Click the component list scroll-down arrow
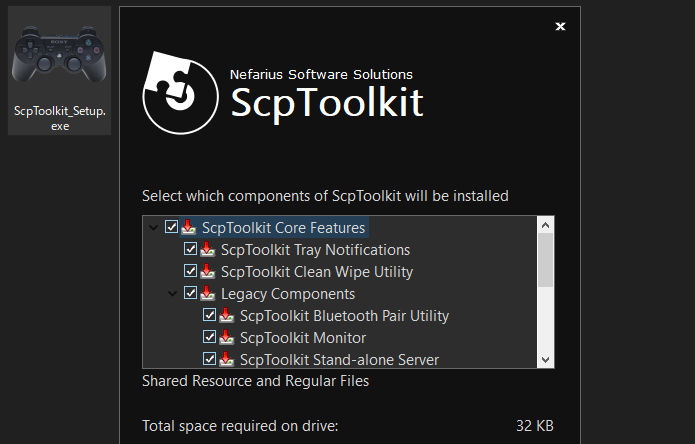Image resolution: width=695 pixels, height=444 pixels. (546, 359)
